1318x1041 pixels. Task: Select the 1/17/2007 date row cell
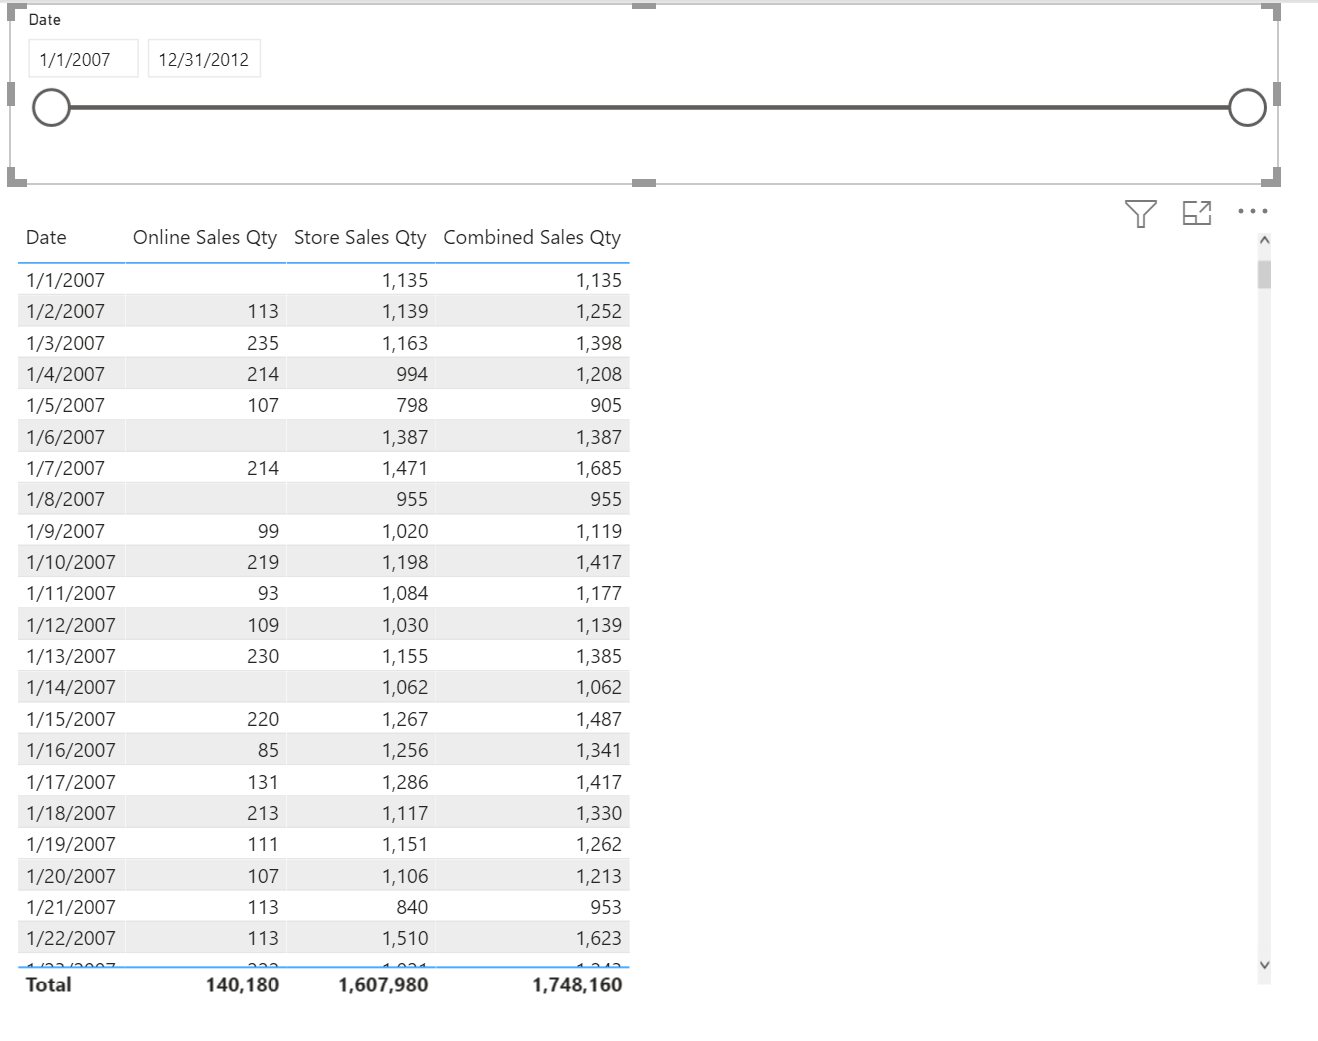coord(71,782)
